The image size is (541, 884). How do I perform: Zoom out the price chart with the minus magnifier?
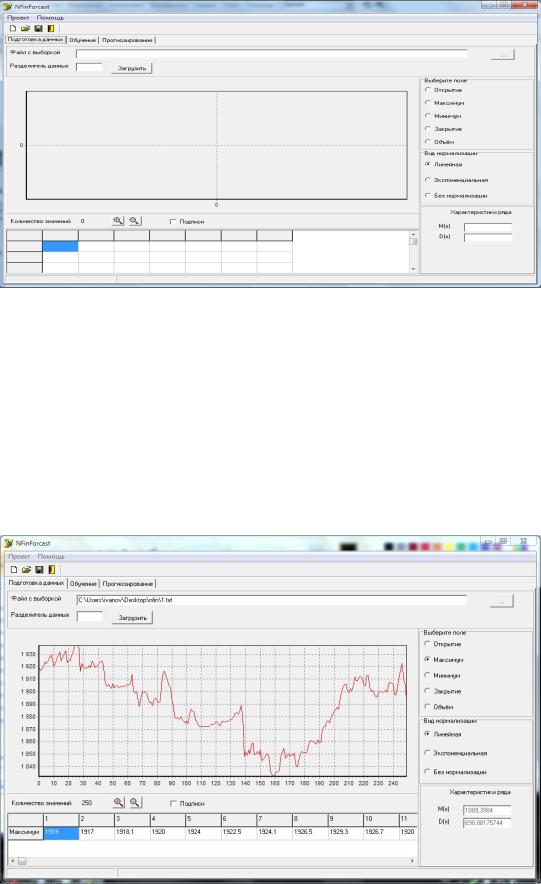tap(135, 802)
